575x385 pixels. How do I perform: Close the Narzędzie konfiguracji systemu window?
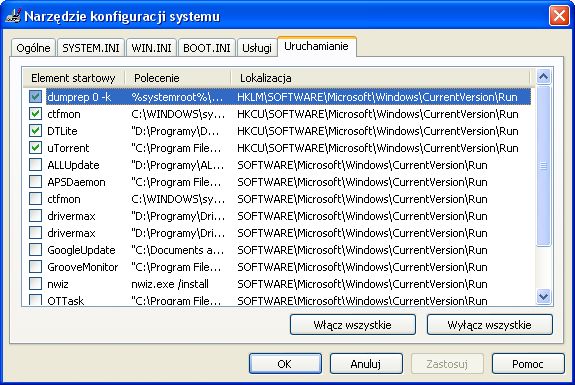559,16
